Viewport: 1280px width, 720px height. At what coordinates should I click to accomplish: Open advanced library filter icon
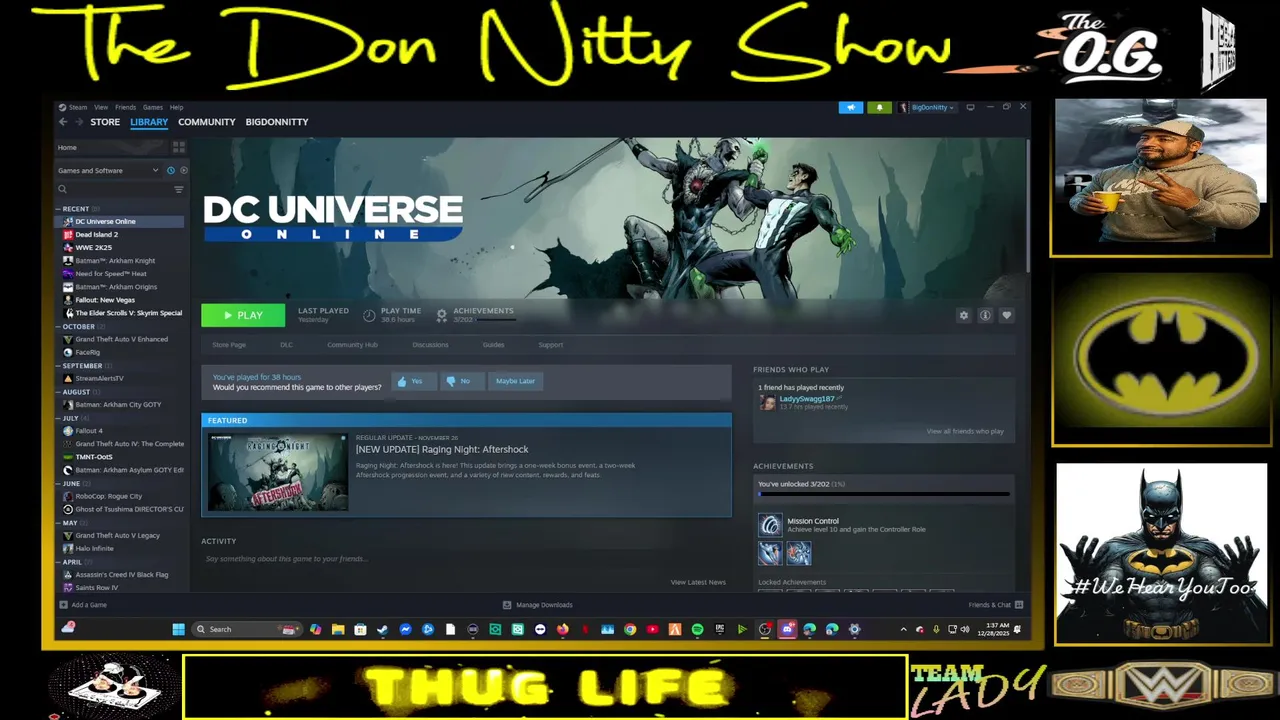[179, 189]
